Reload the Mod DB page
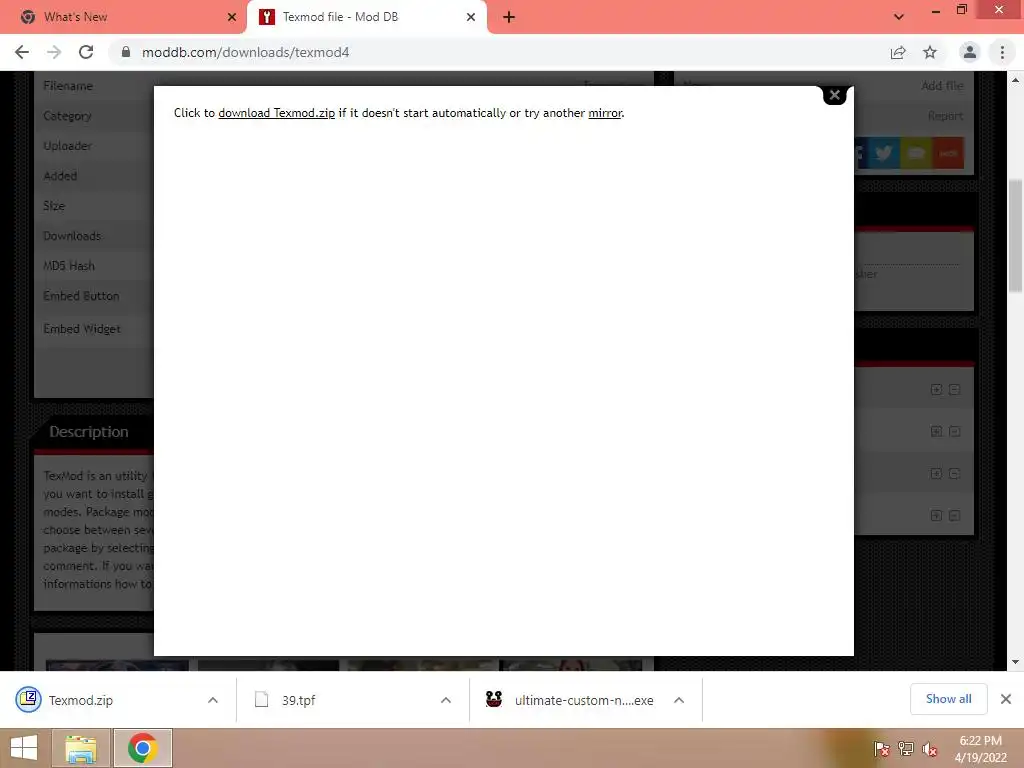This screenshot has height=768, width=1024. (x=86, y=52)
